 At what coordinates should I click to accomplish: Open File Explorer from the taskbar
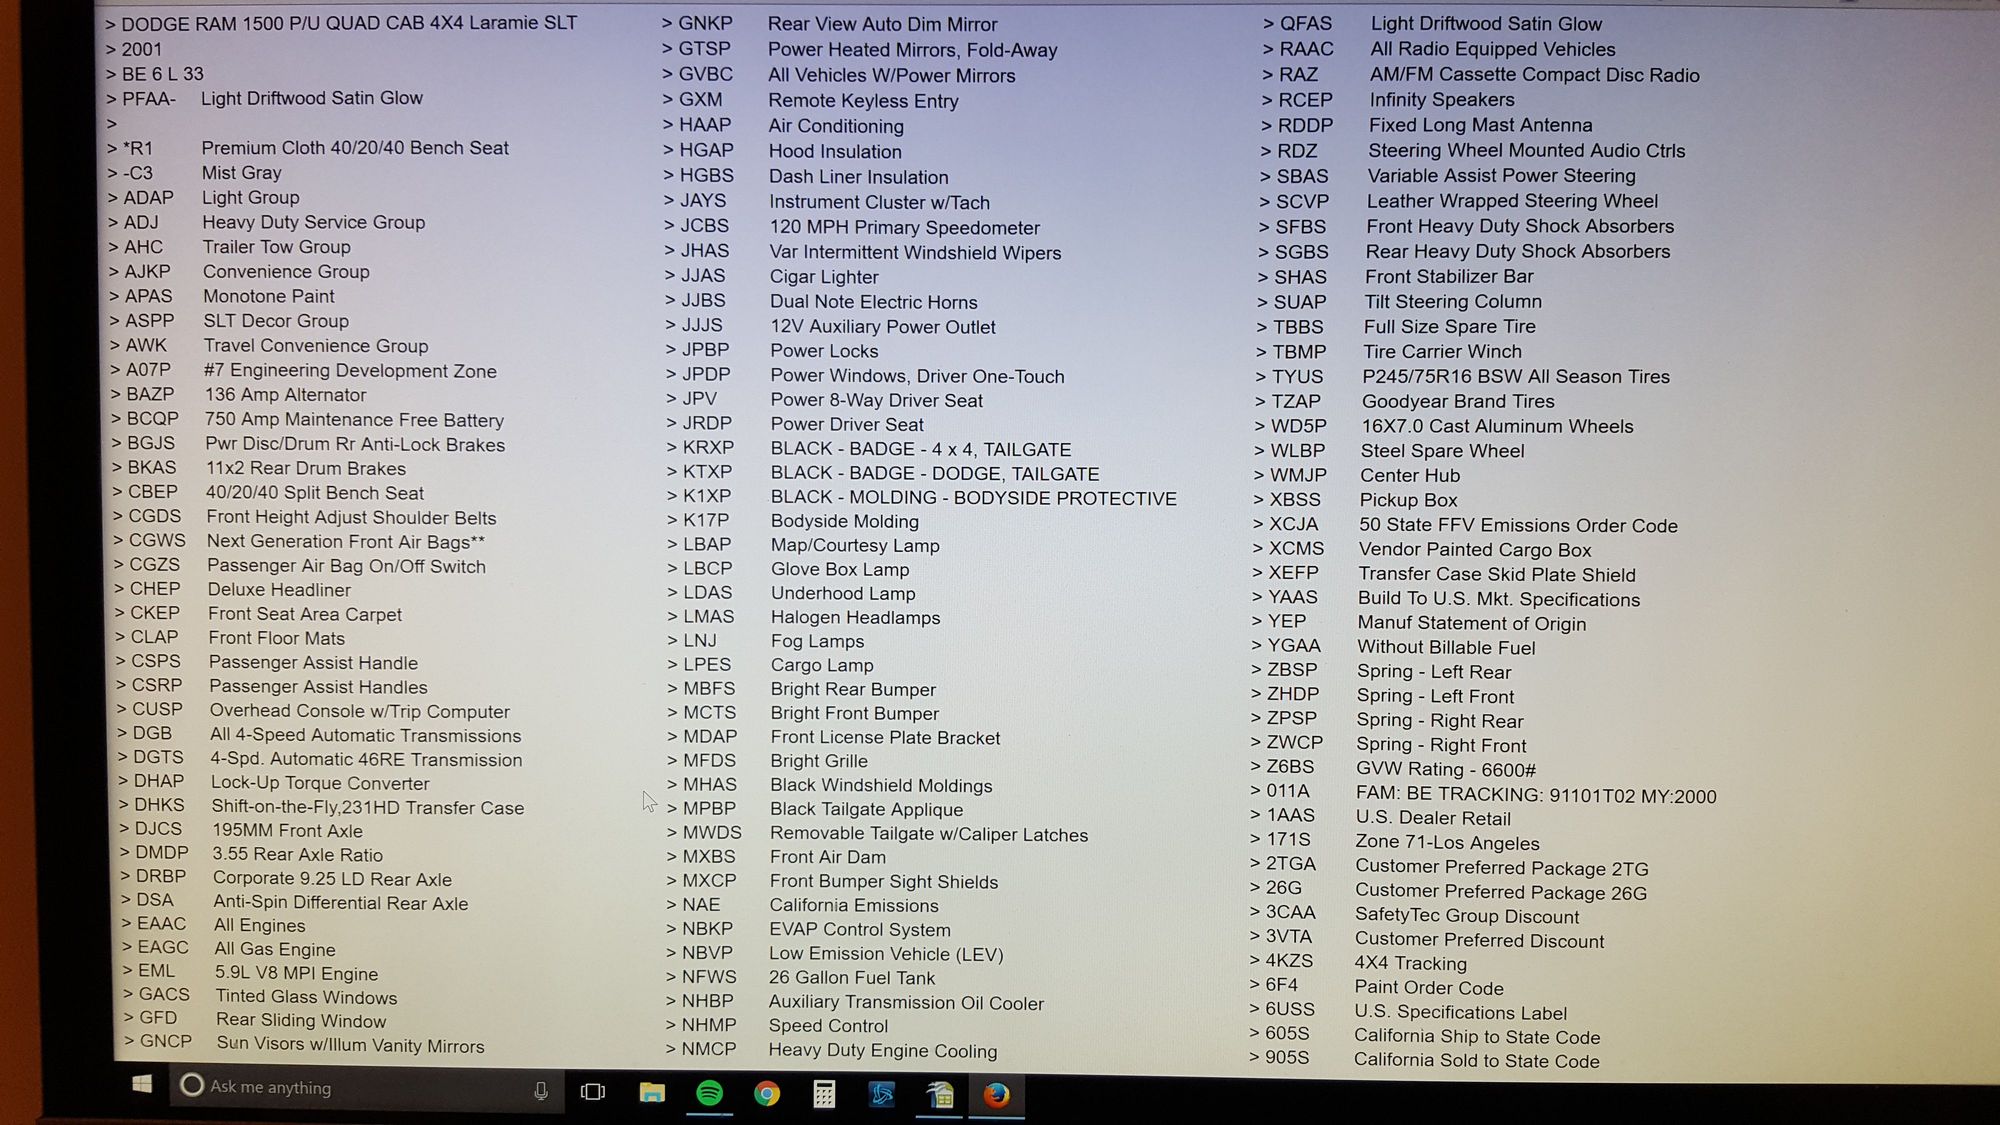point(652,1093)
